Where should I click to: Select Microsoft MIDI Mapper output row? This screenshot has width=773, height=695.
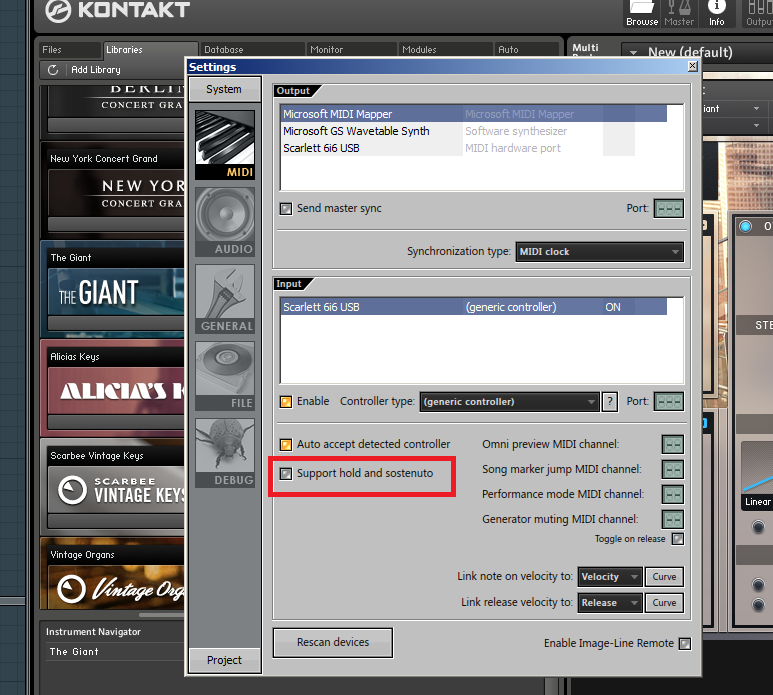[x=473, y=114]
